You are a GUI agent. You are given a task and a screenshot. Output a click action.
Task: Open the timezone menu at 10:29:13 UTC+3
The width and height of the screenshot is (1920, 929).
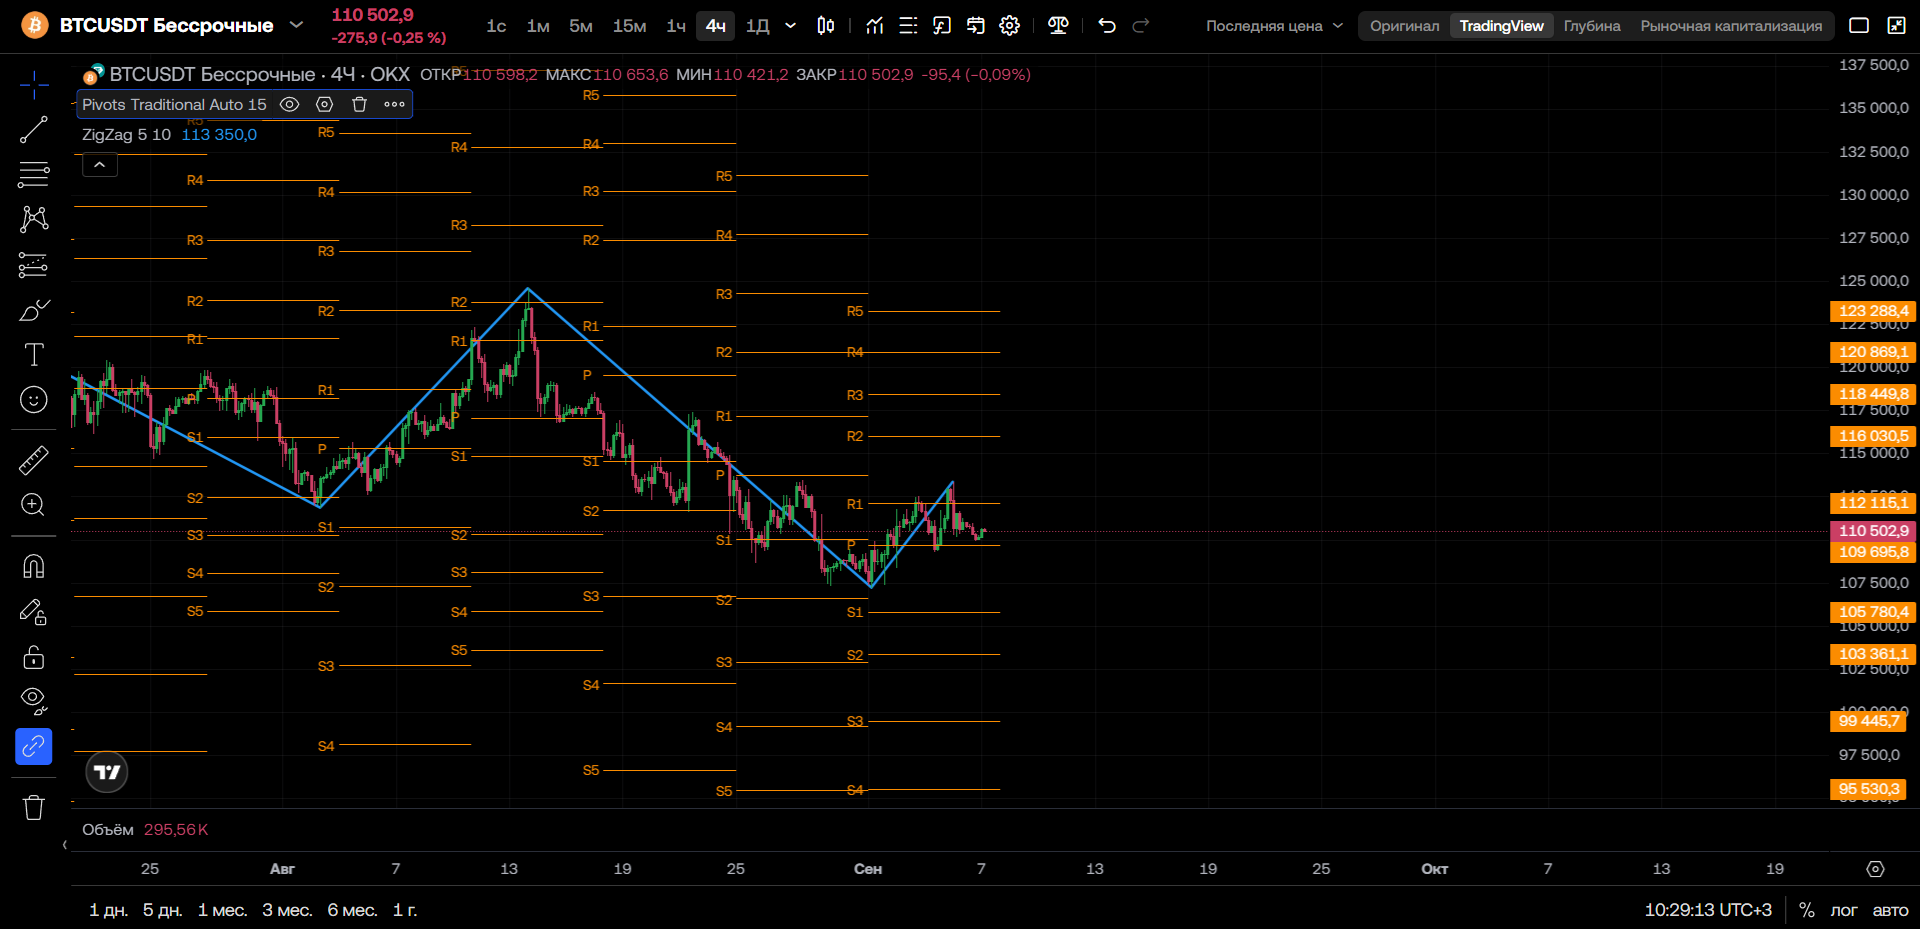point(1708,910)
